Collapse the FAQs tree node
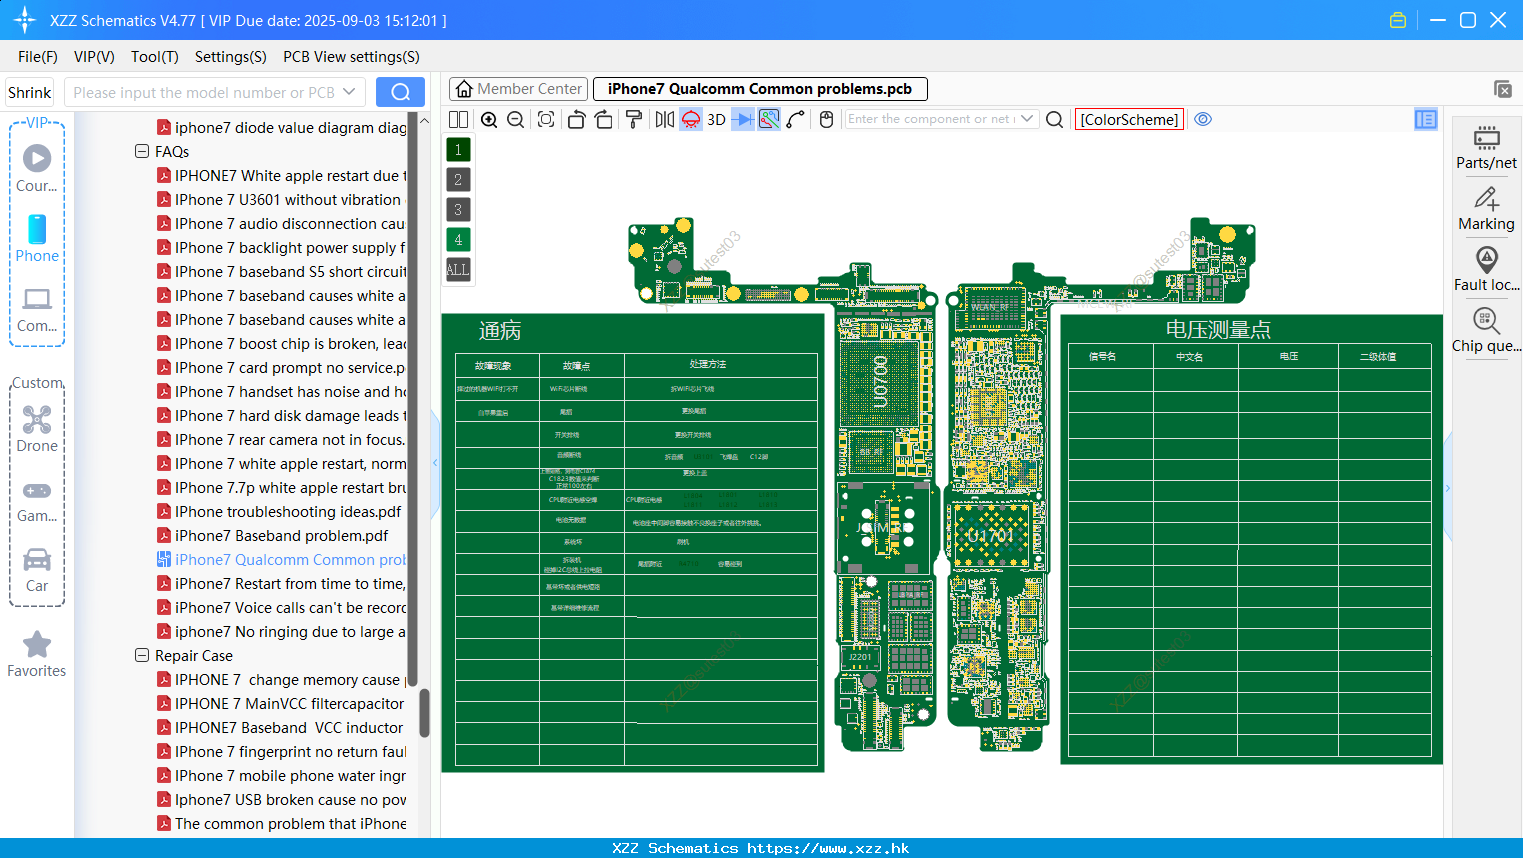The width and height of the screenshot is (1523, 858). [x=142, y=152]
